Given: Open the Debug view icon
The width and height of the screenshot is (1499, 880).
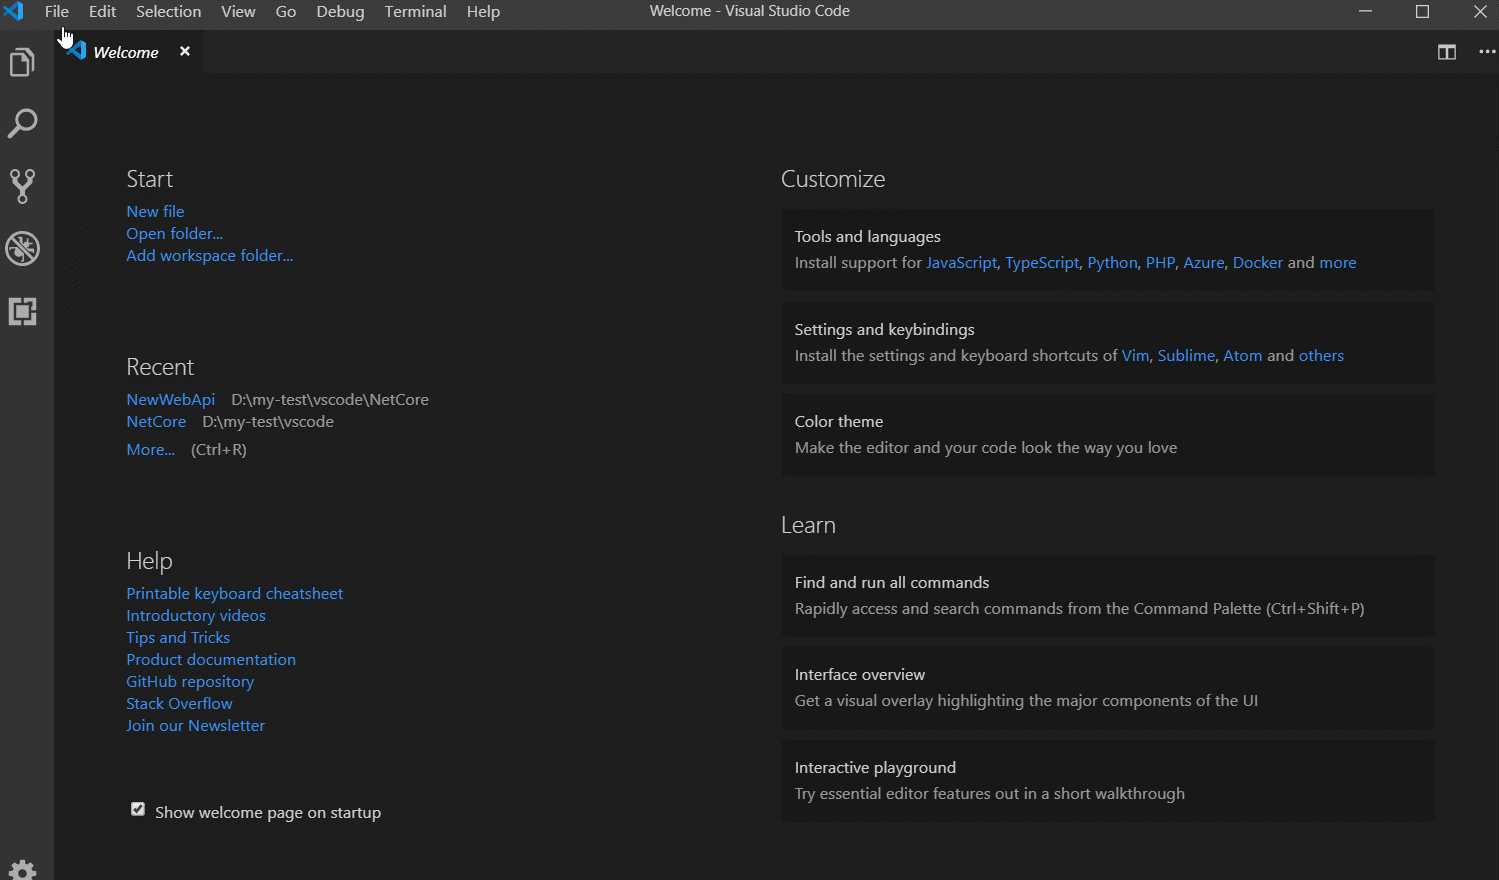Looking at the screenshot, I should click(22, 249).
